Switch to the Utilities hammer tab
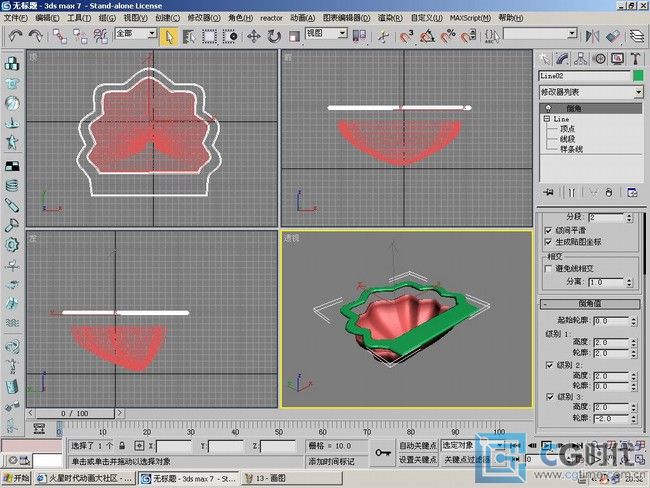Image resolution: width=650 pixels, height=488 pixels. (636, 59)
